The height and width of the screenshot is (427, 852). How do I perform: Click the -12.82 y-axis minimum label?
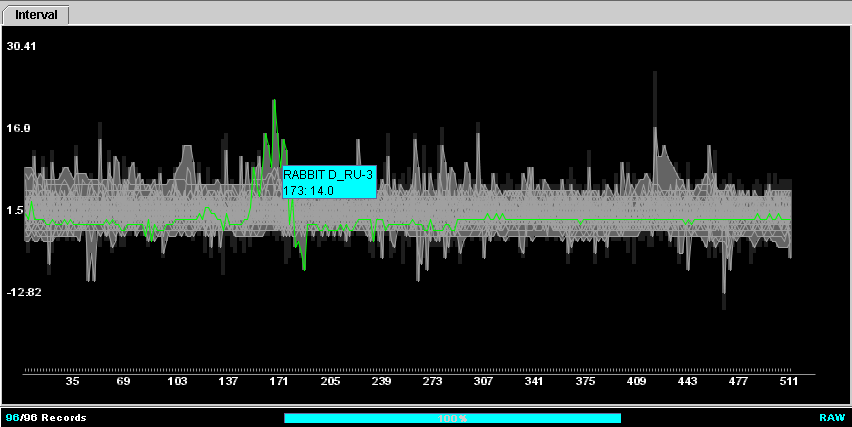22,292
